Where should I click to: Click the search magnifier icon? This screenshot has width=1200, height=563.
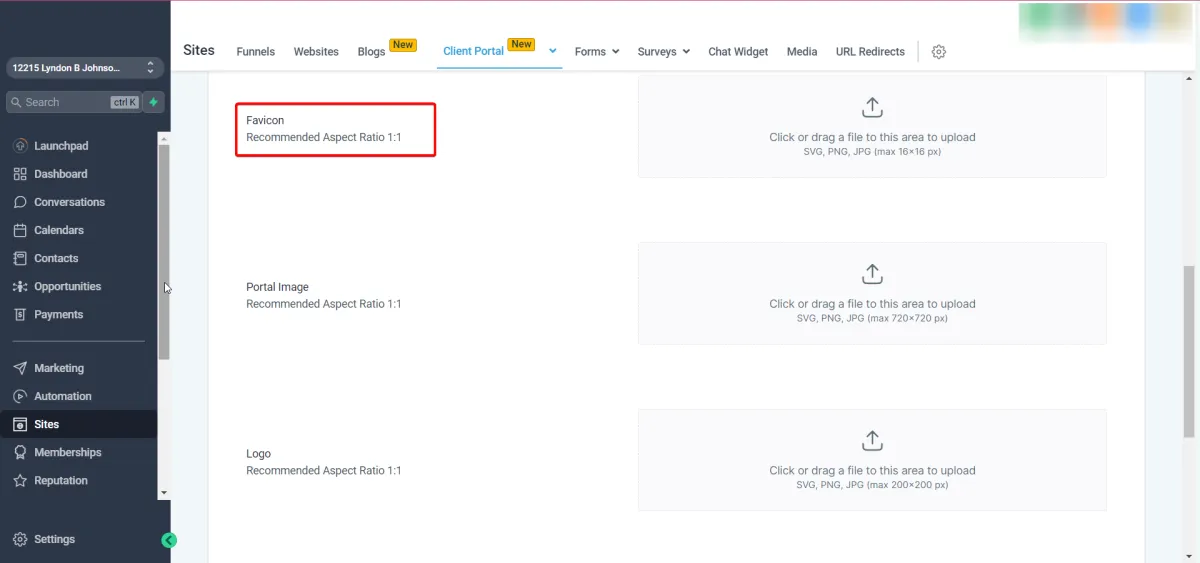16,102
